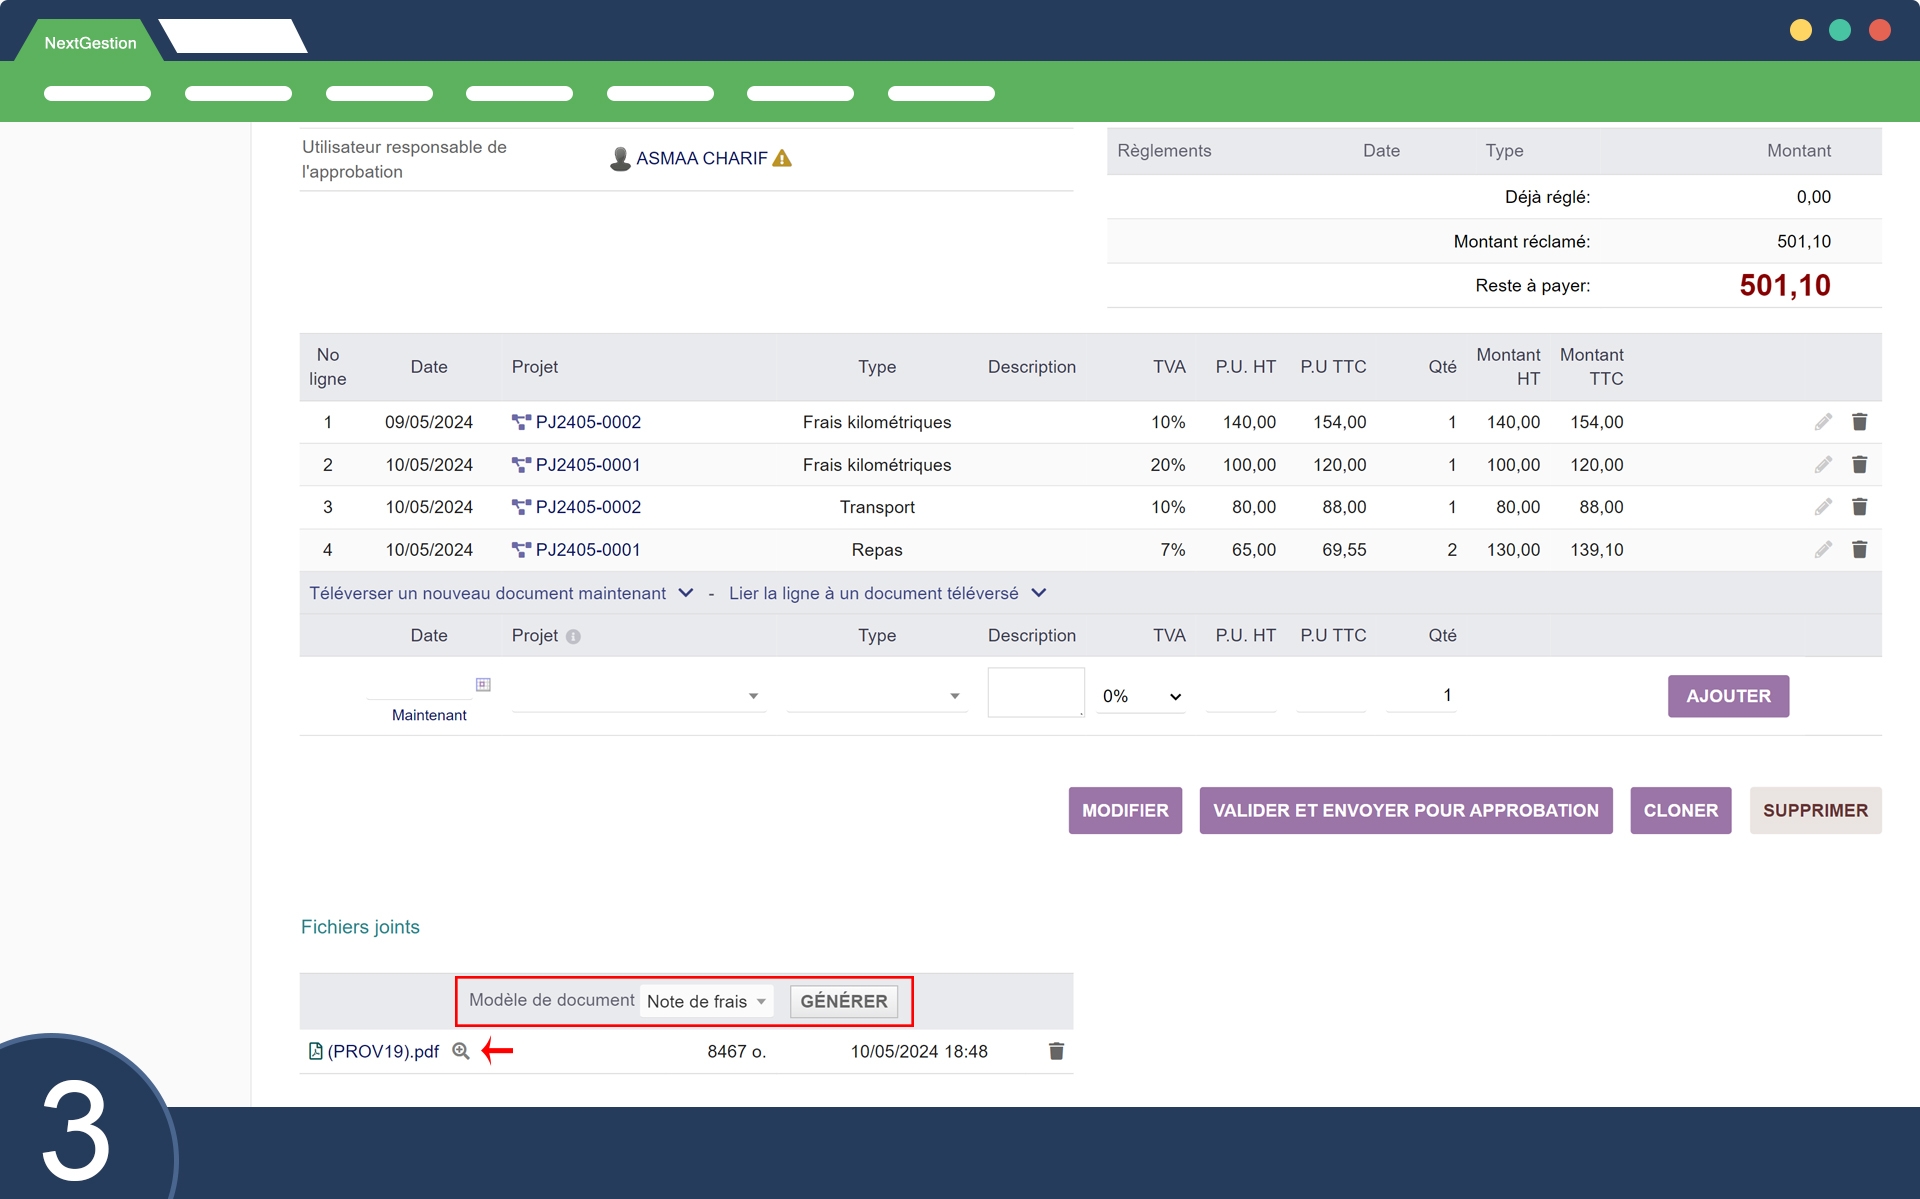
Task: Preview (PROV19).pdf using the magnifier icon
Action: [461, 1051]
